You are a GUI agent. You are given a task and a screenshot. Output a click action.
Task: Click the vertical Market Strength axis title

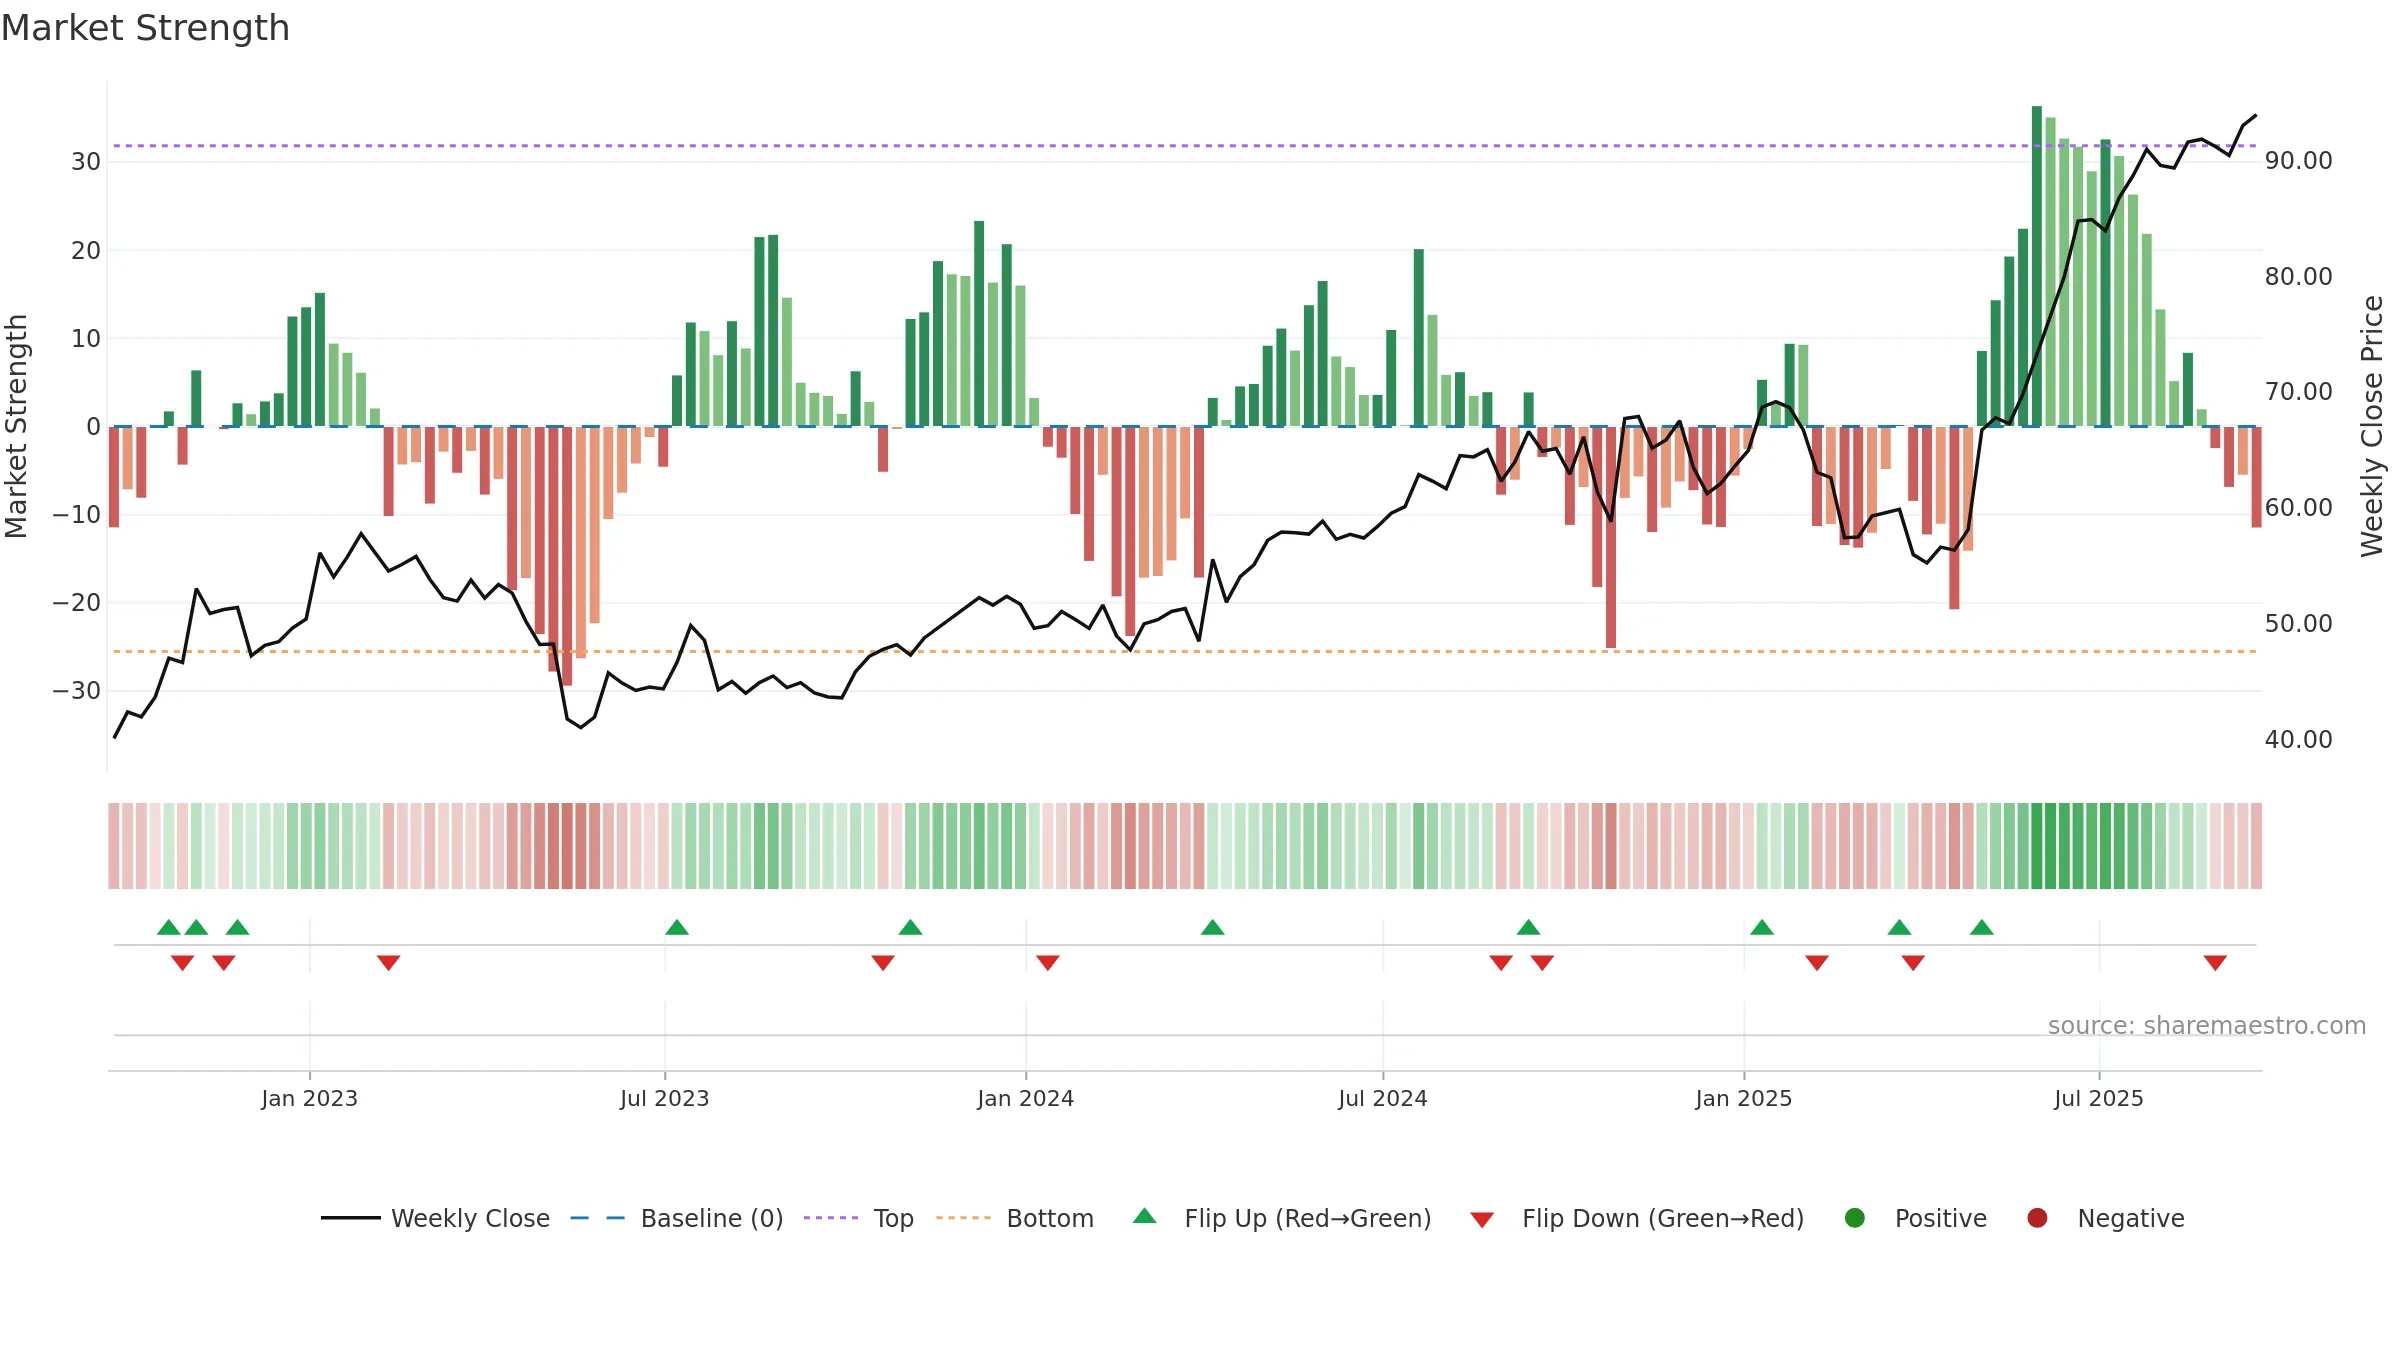pos(16,426)
